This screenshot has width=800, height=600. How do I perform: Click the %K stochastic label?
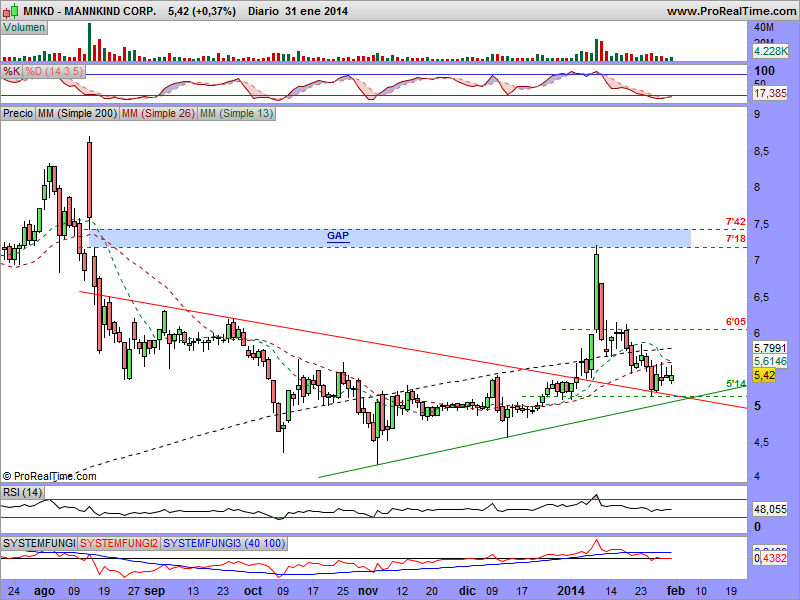[11, 71]
